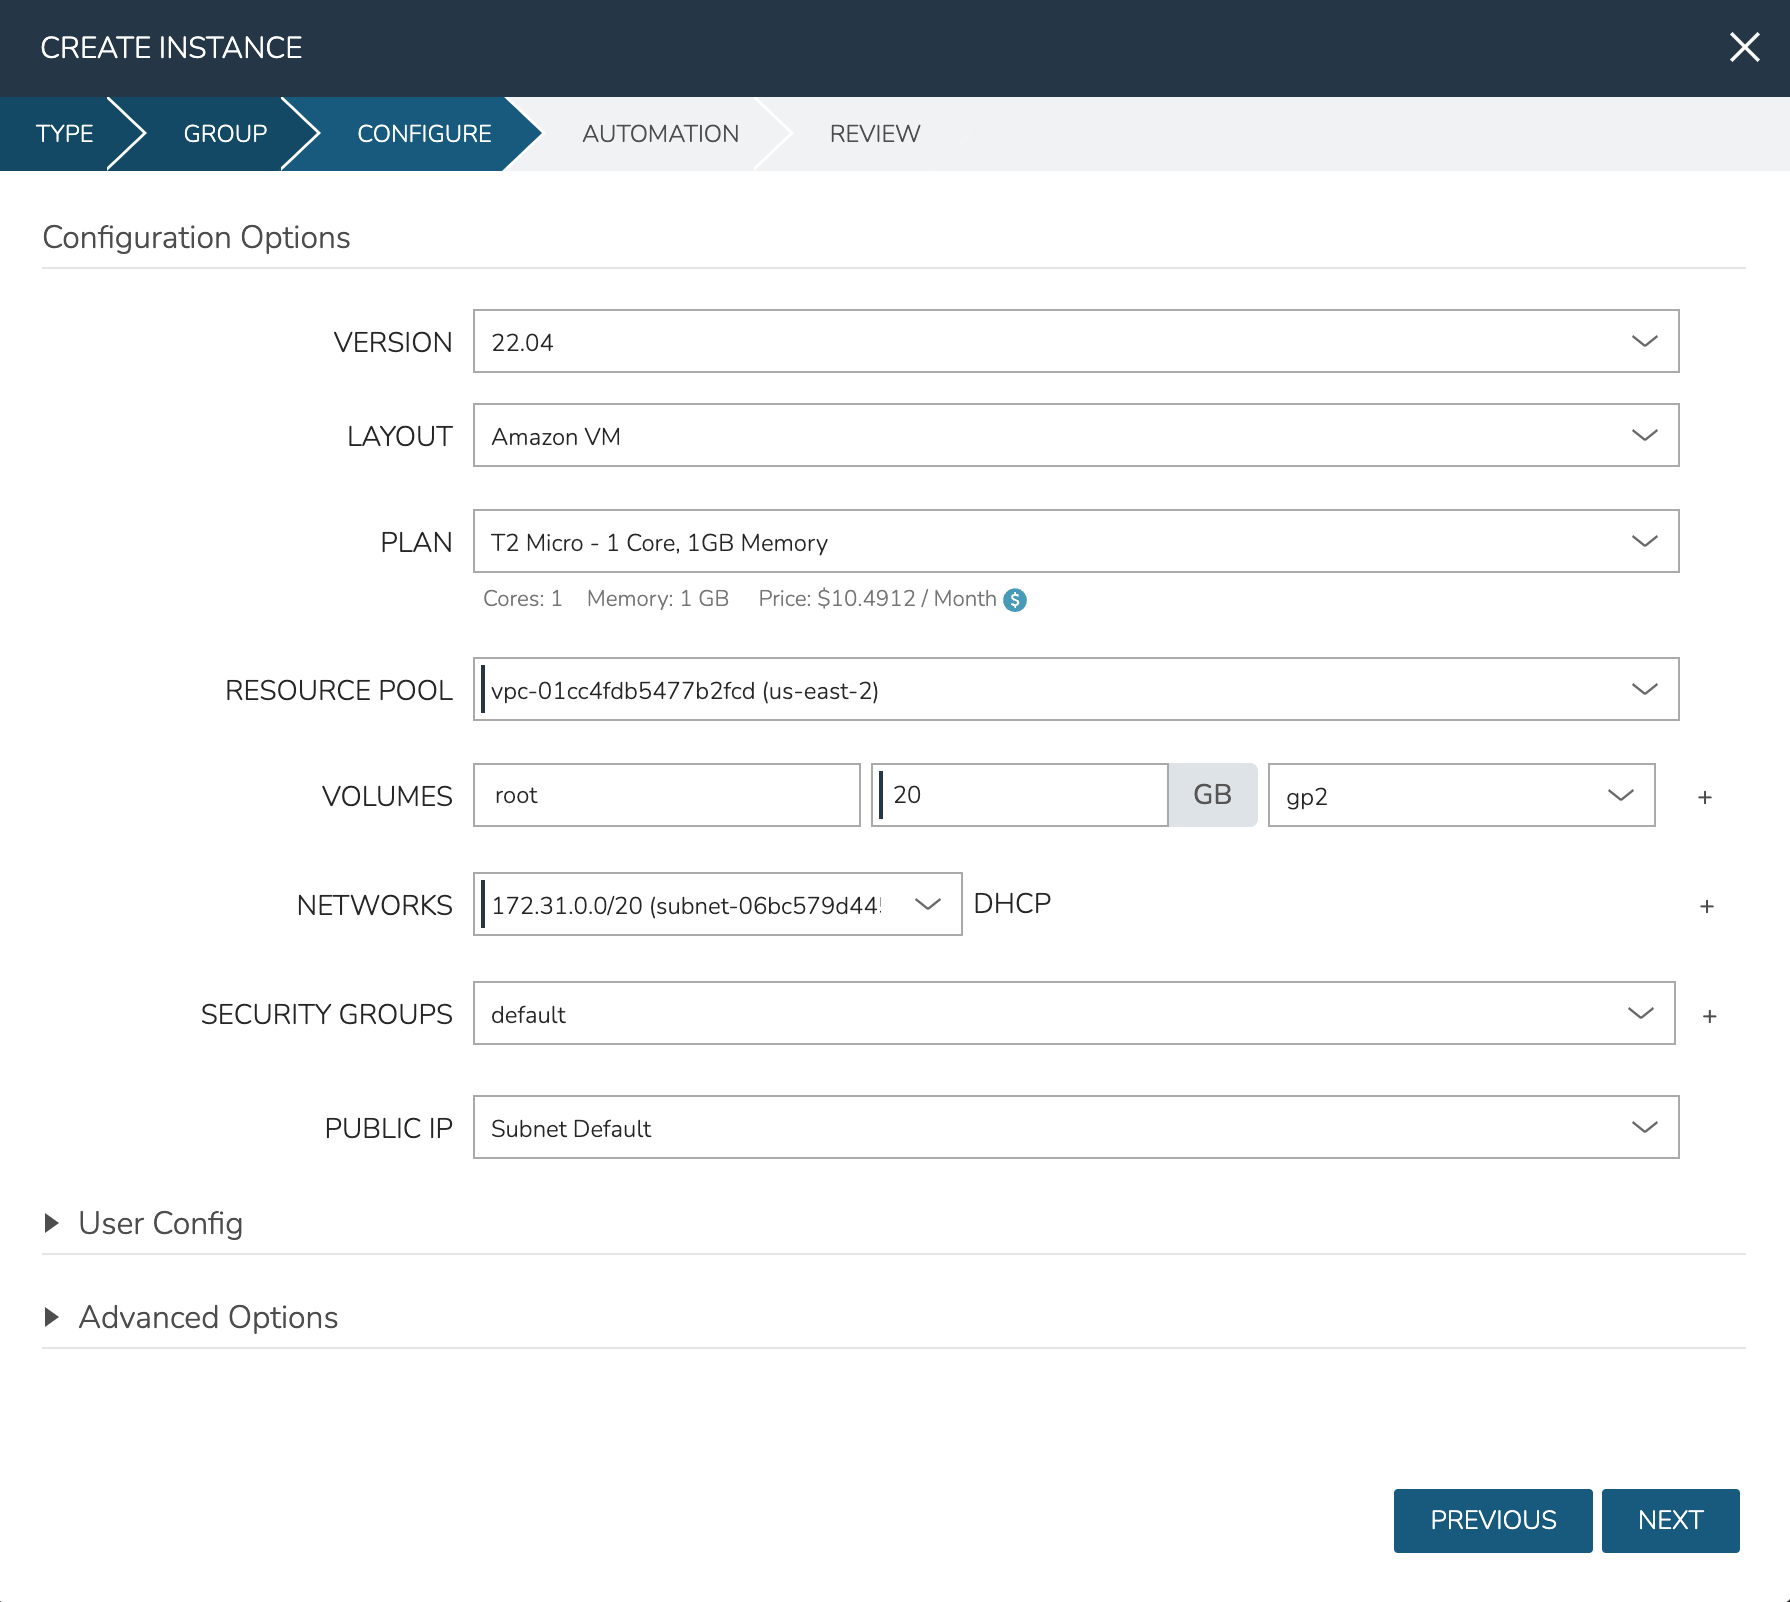Open the Public IP dropdown
Screen dimensions: 1790x1602
coord(1075,1128)
